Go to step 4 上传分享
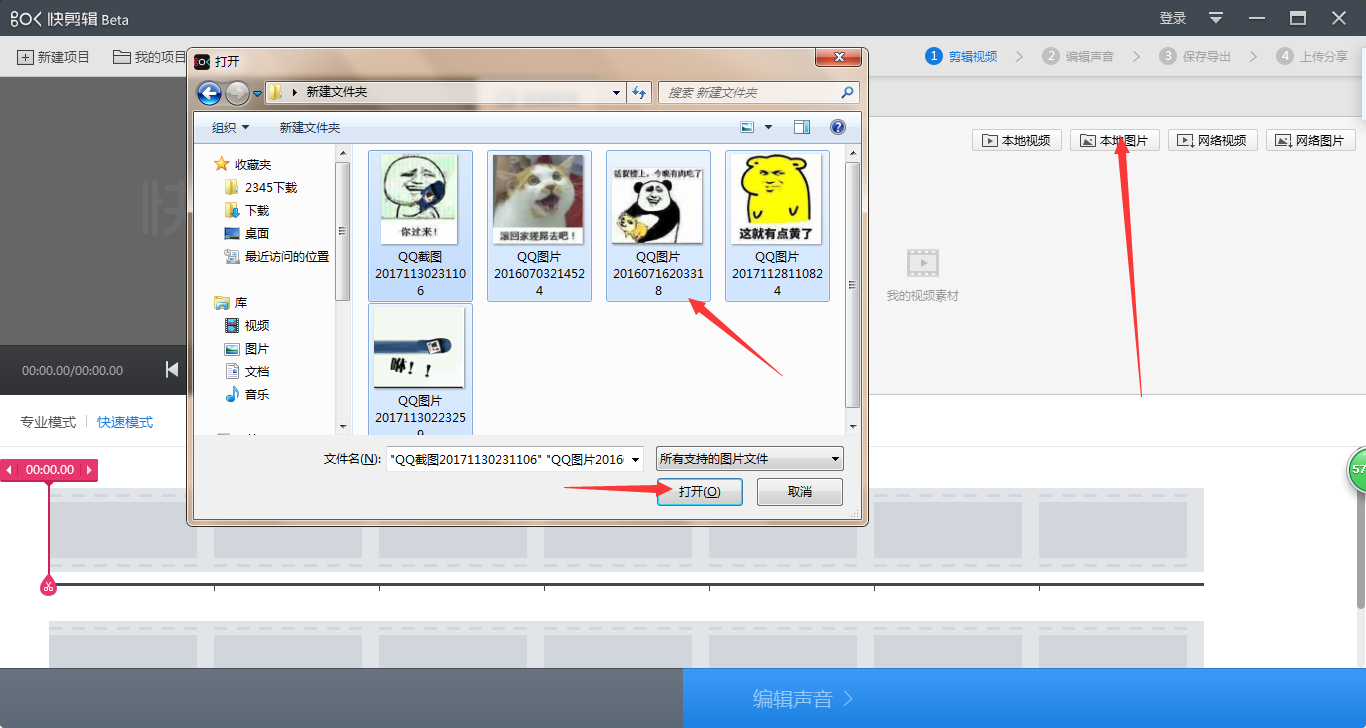This screenshot has width=1366, height=728. point(1312,56)
